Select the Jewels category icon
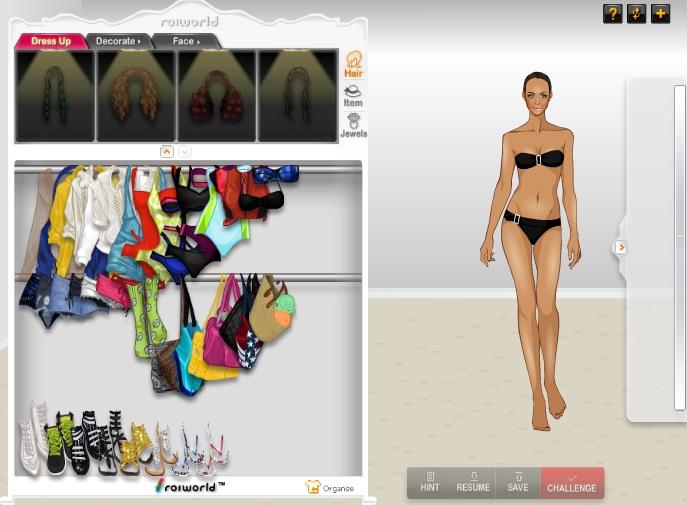 coord(353,125)
